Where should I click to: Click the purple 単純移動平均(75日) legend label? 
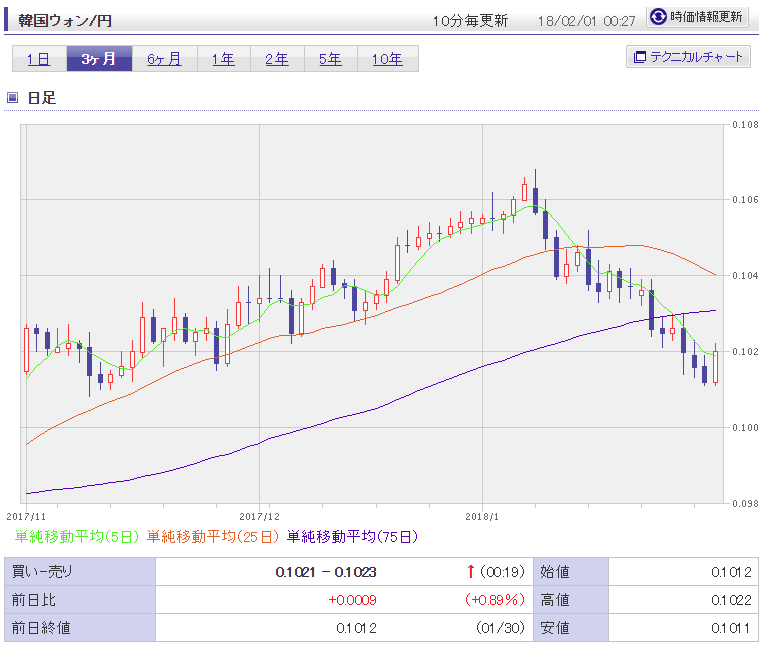point(352,537)
